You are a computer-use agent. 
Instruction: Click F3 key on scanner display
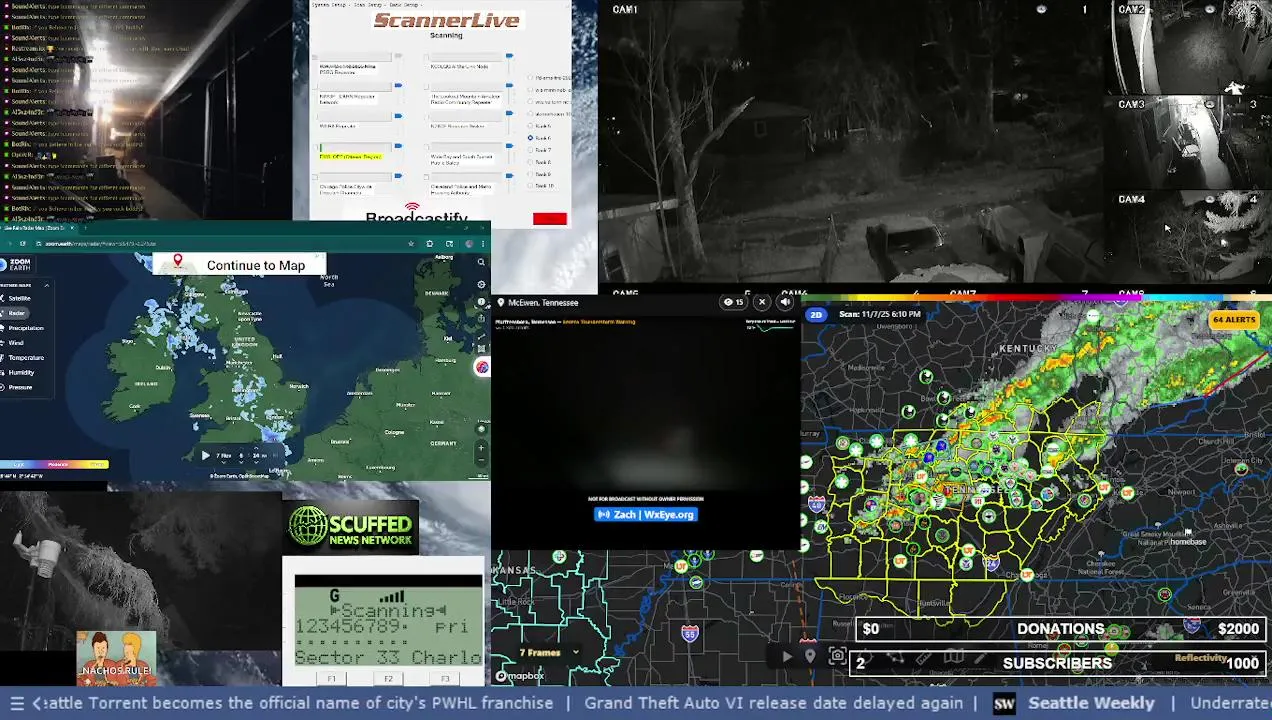coord(445,679)
